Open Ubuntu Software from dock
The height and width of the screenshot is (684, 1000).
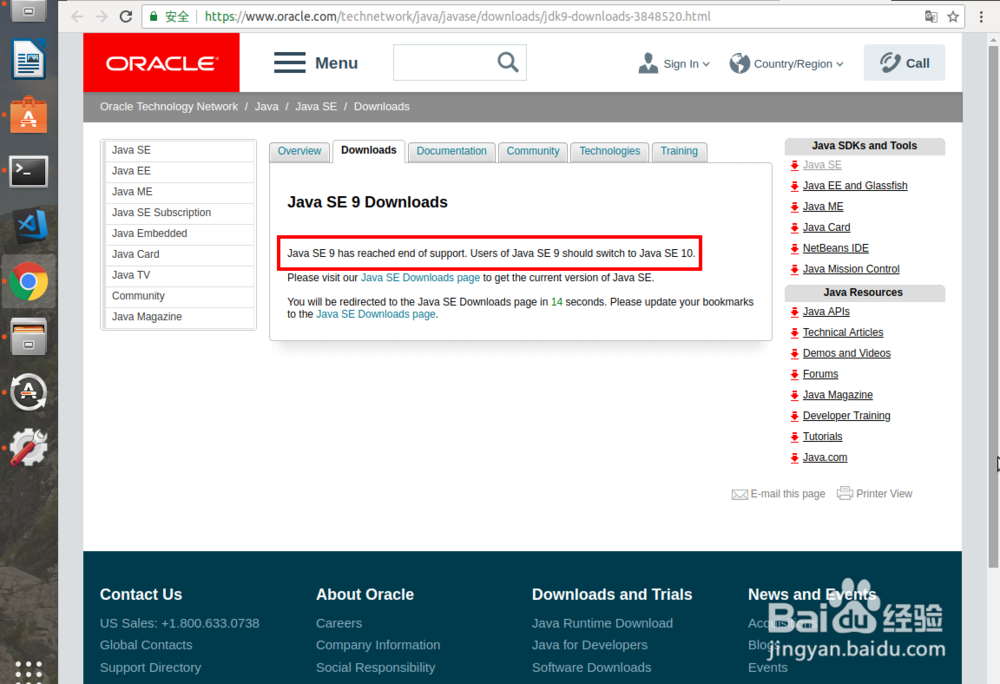[29, 115]
